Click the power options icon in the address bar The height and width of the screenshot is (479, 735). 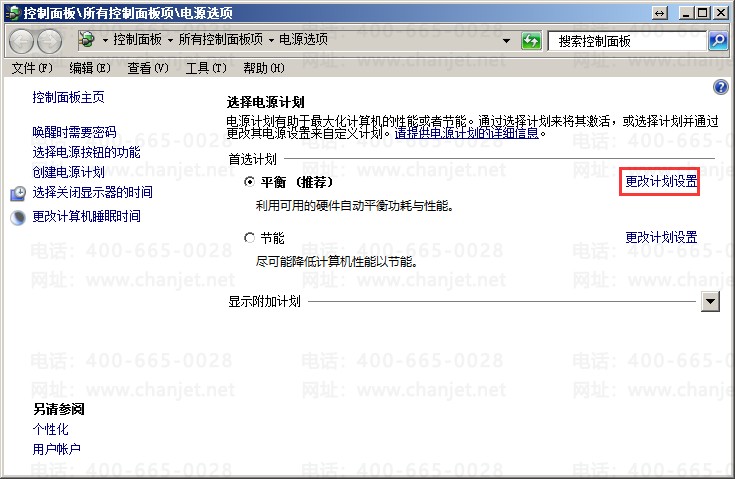(87, 40)
